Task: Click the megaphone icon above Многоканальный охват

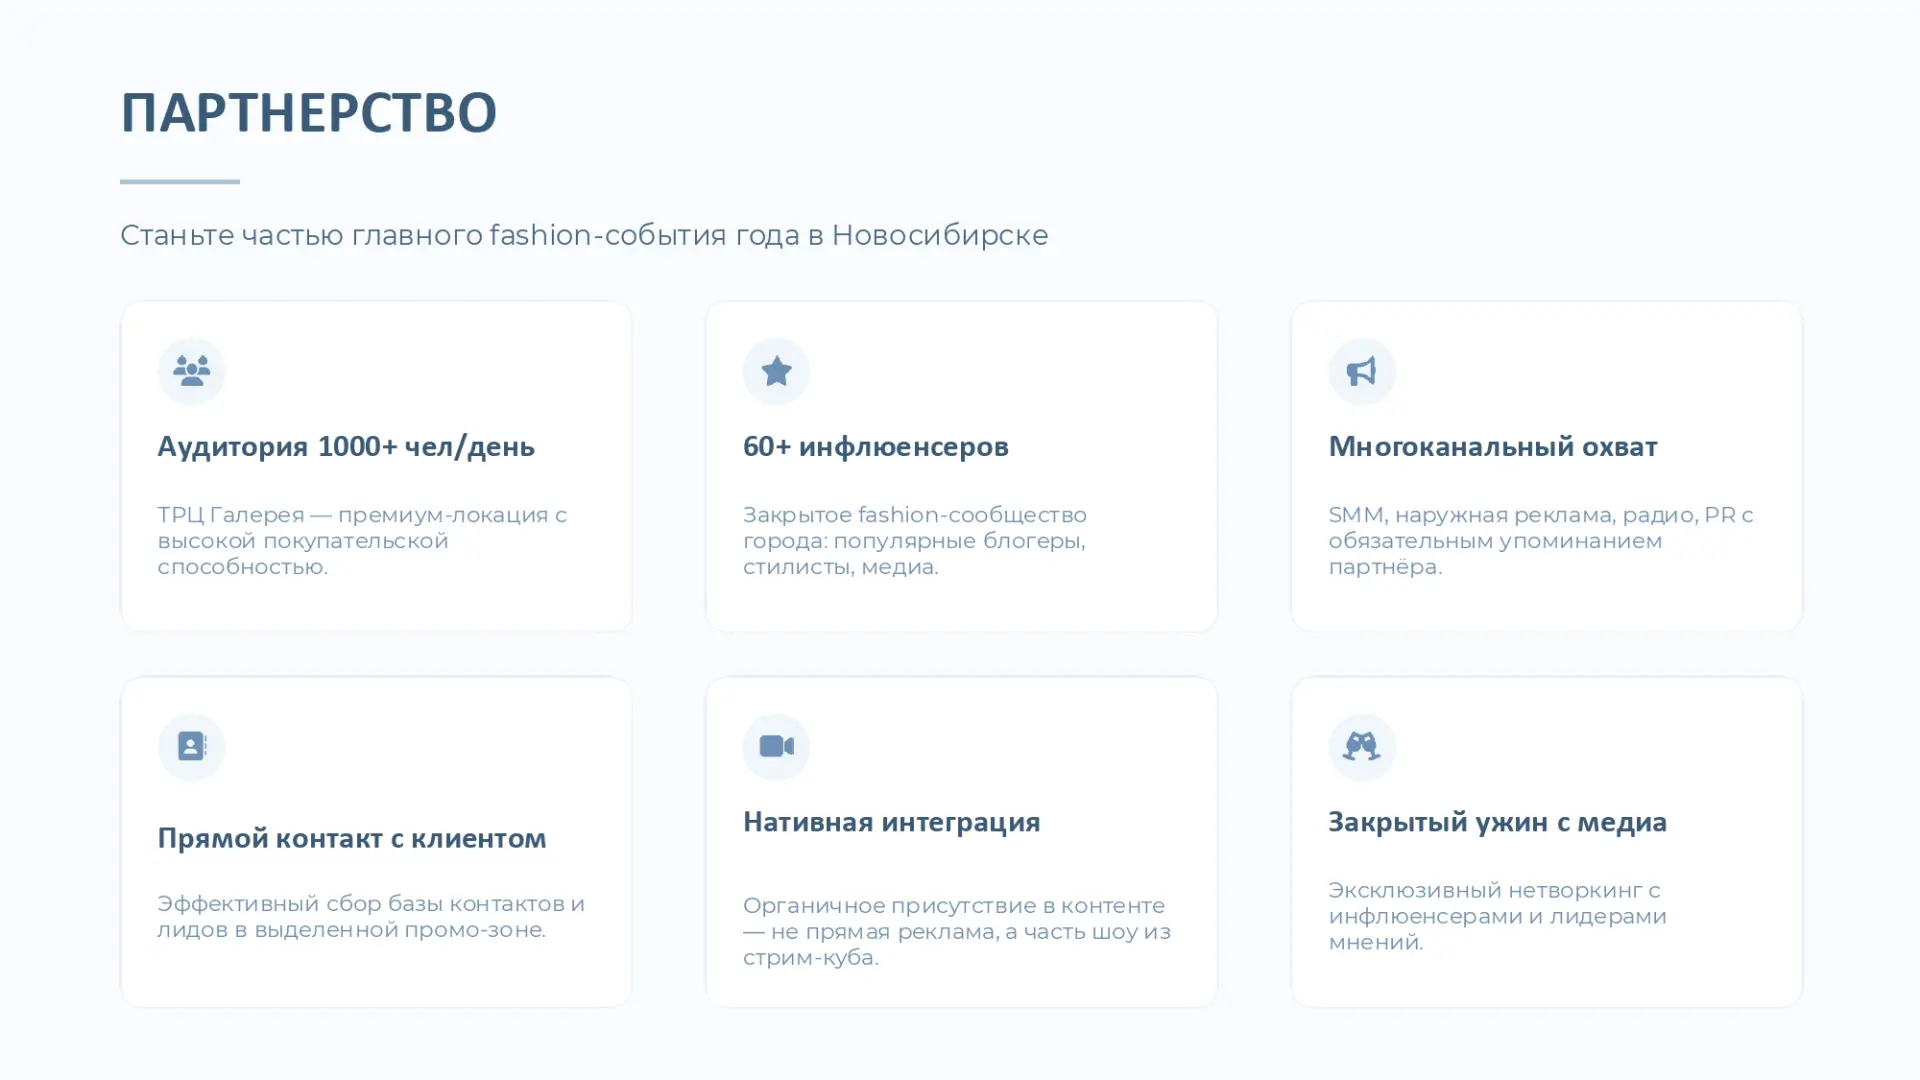Action: coord(1361,371)
